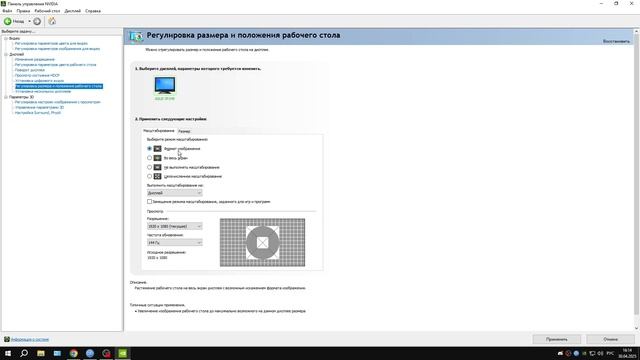Open the Windows Start menu
Screen dimensions: 640x360
click(8, 353)
